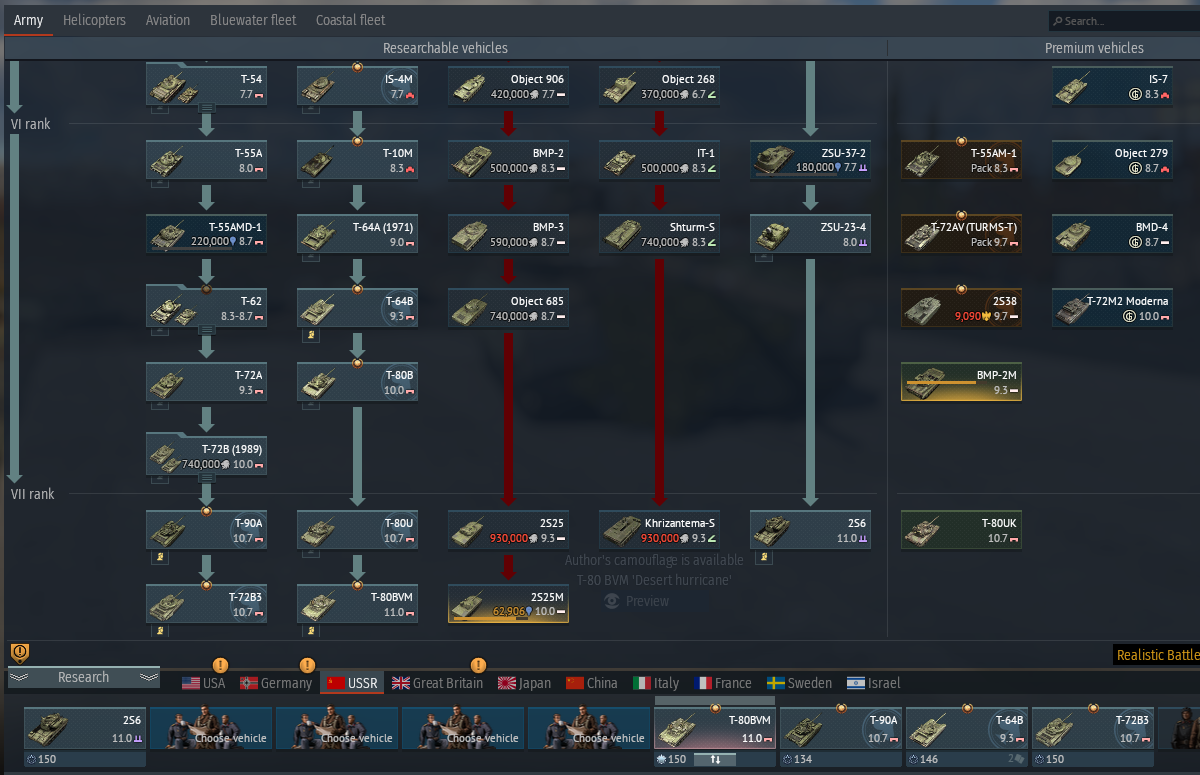This screenshot has height=775, width=1200.
Task: Select the T-80U tank card
Action: tap(358, 530)
